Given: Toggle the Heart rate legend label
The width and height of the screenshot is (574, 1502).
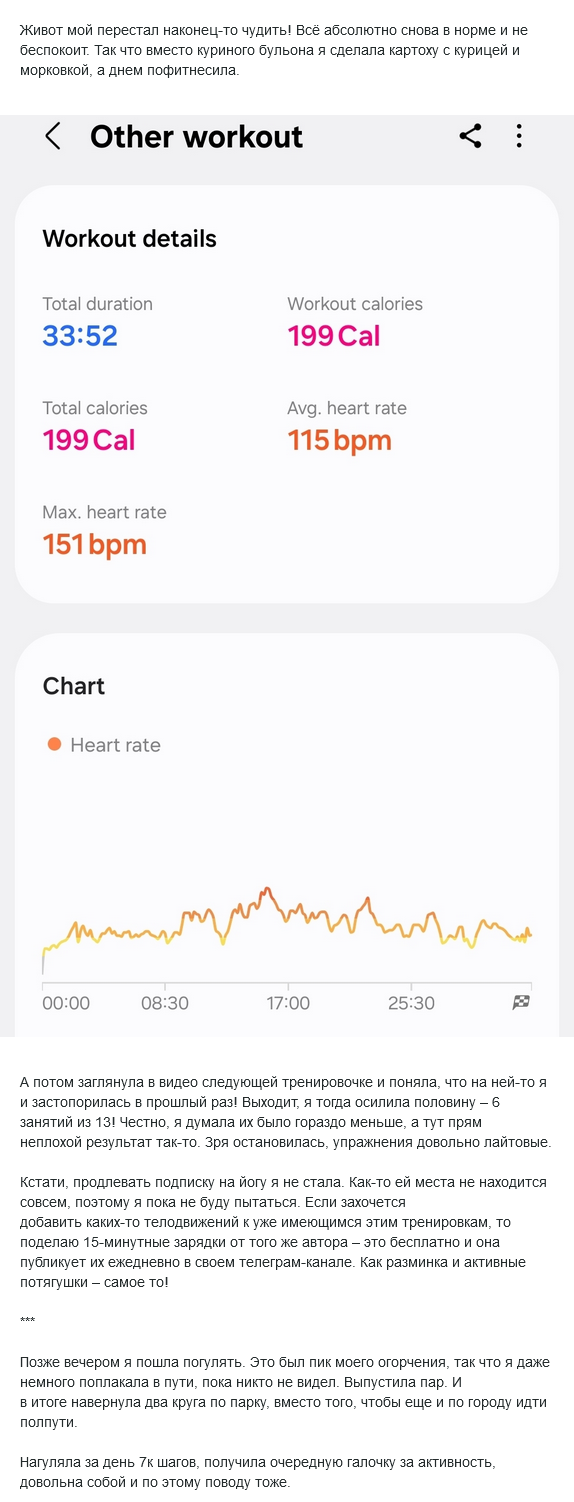Looking at the screenshot, I should pos(115,745).
